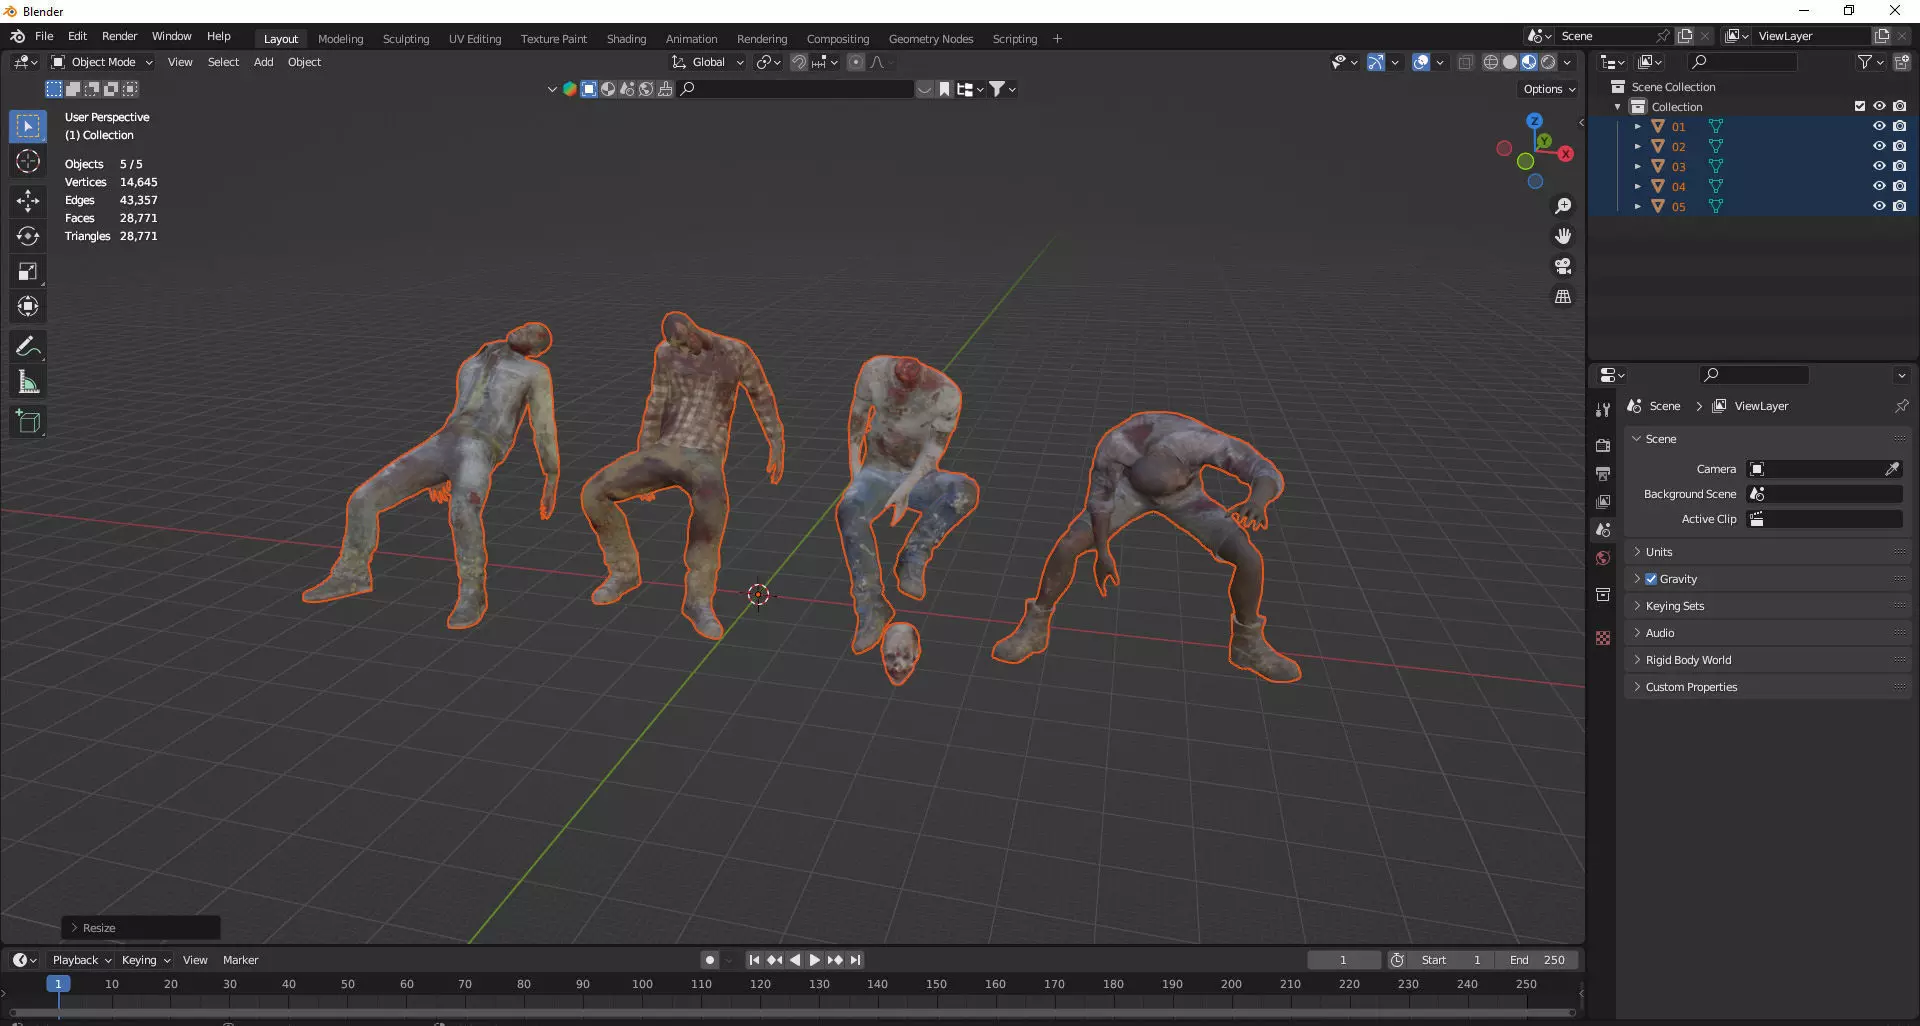Click the Select Box tool
The image size is (1920, 1026).
click(28, 126)
